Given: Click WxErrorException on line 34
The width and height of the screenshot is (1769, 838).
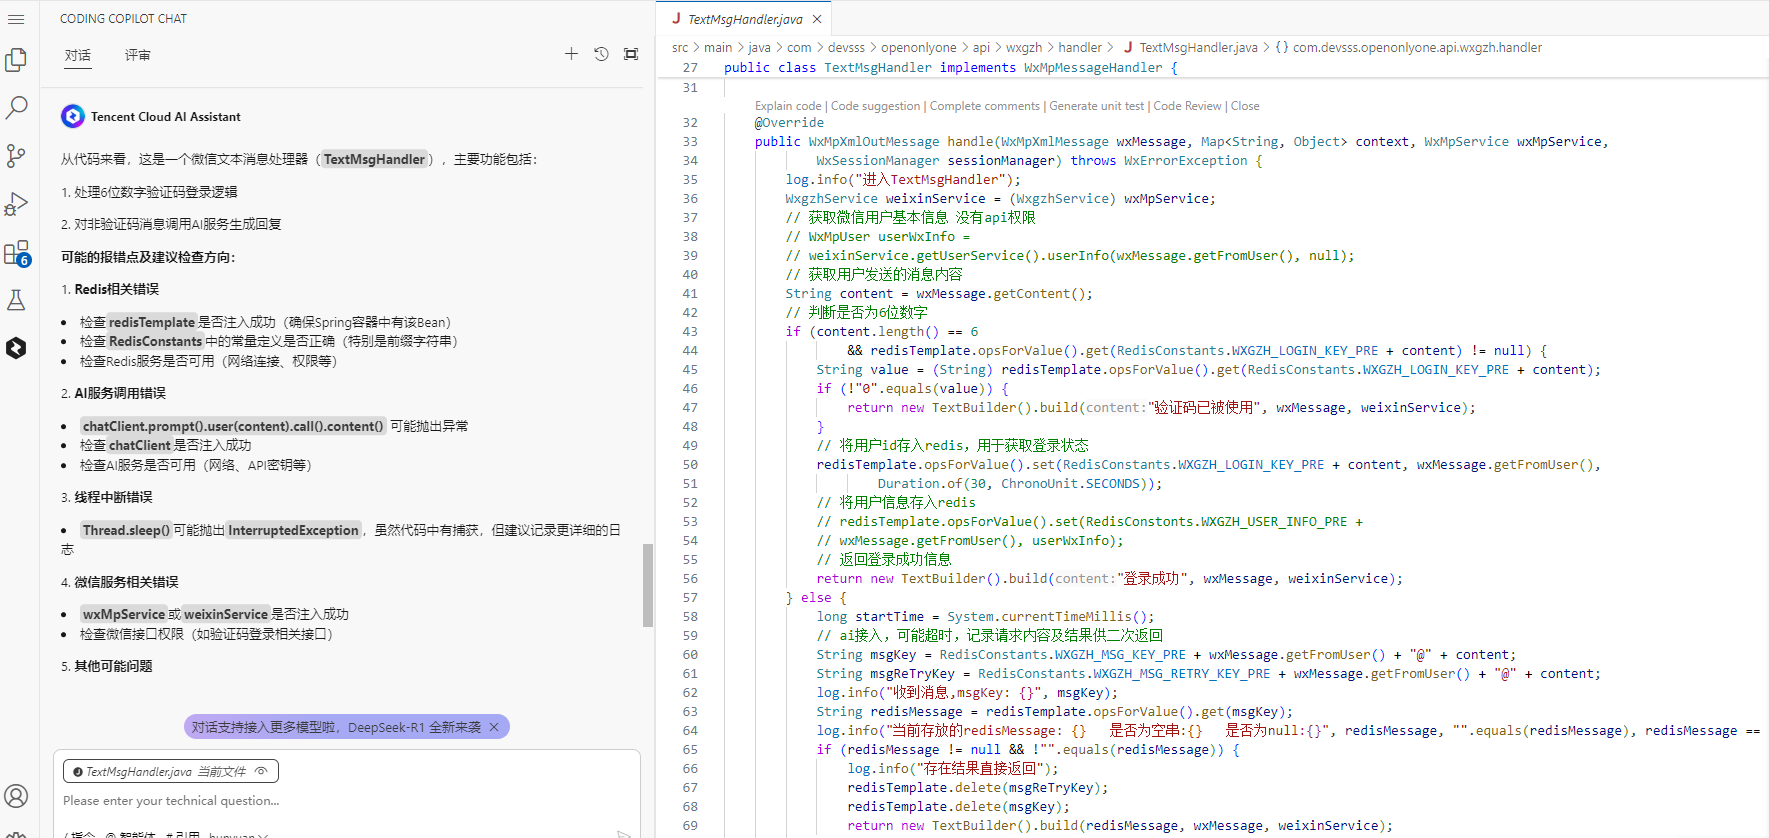Looking at the screenshot, I should [x=1185, y=161].
